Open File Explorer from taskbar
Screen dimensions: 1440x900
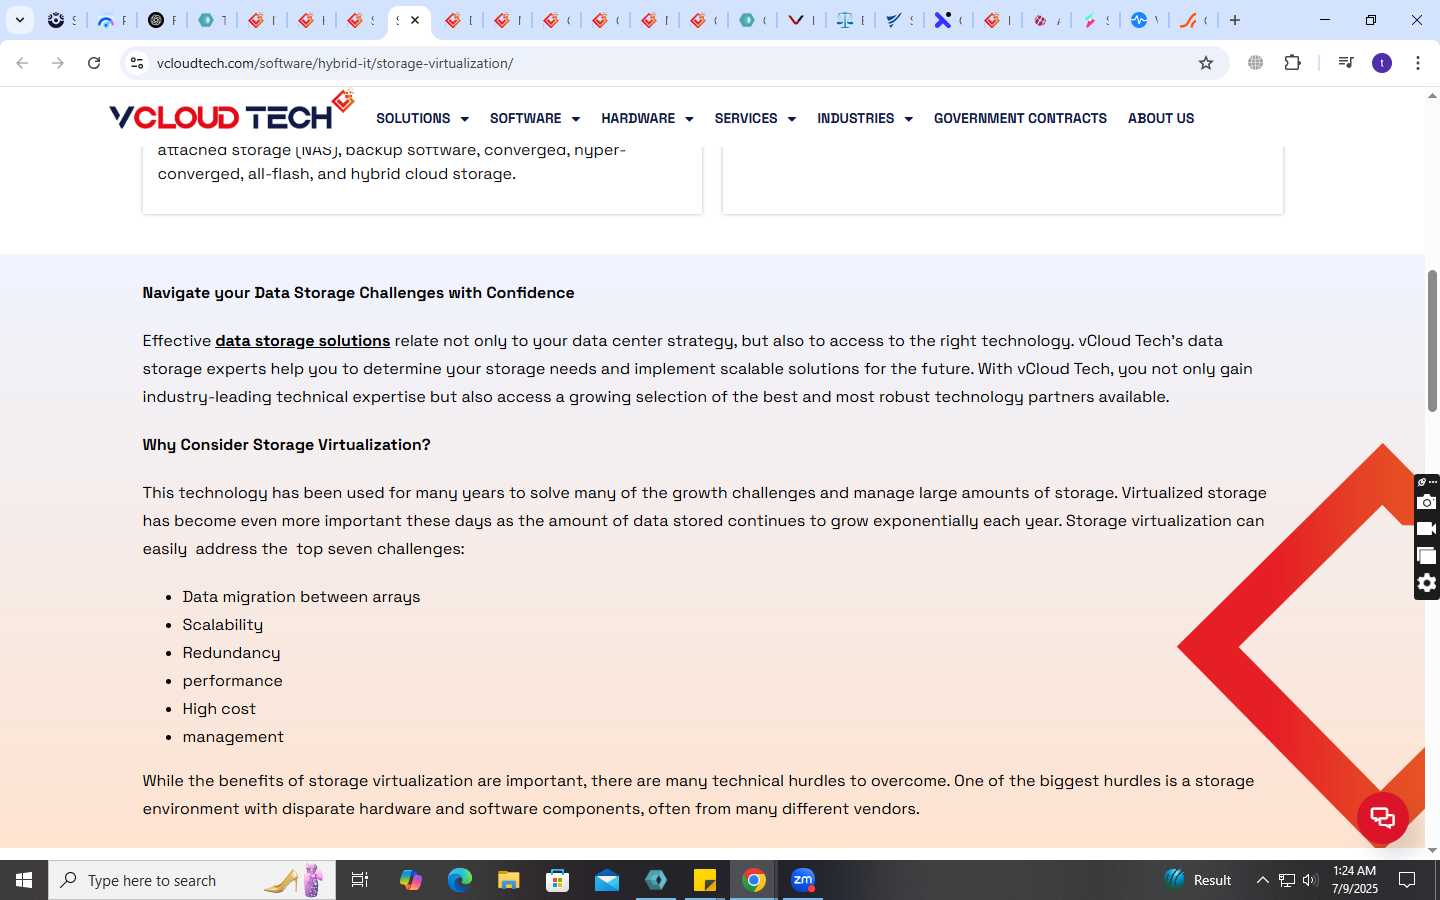(508, 880)
